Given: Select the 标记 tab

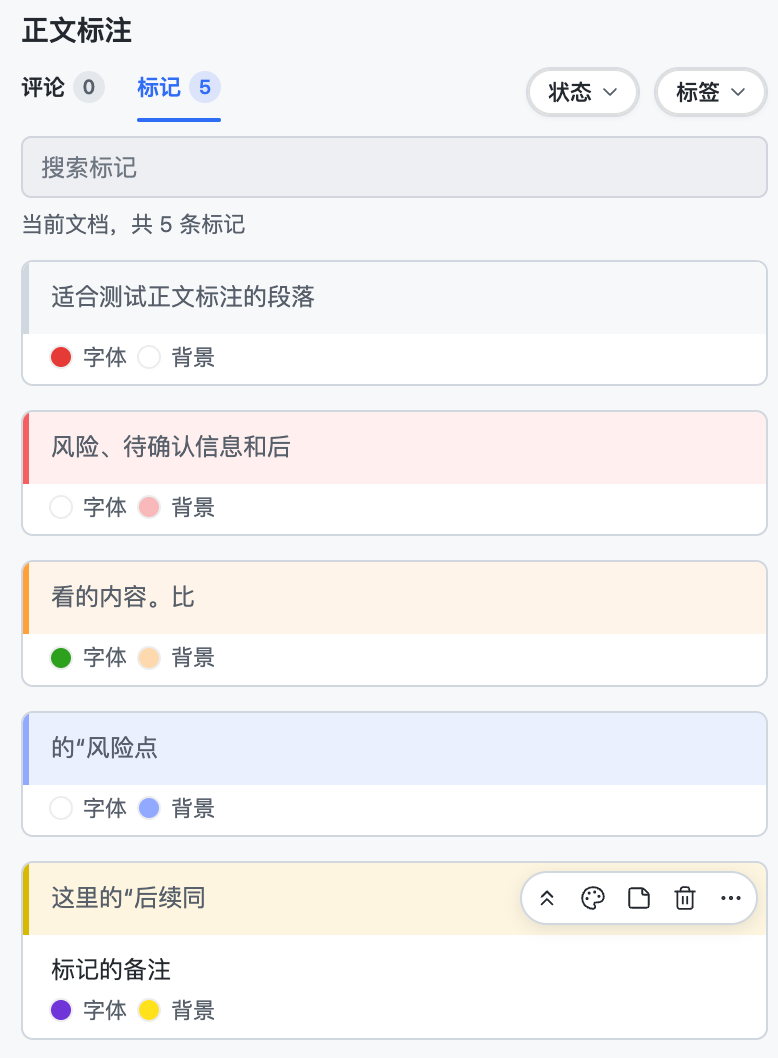Looking at the screenshot, I should 159,87.
